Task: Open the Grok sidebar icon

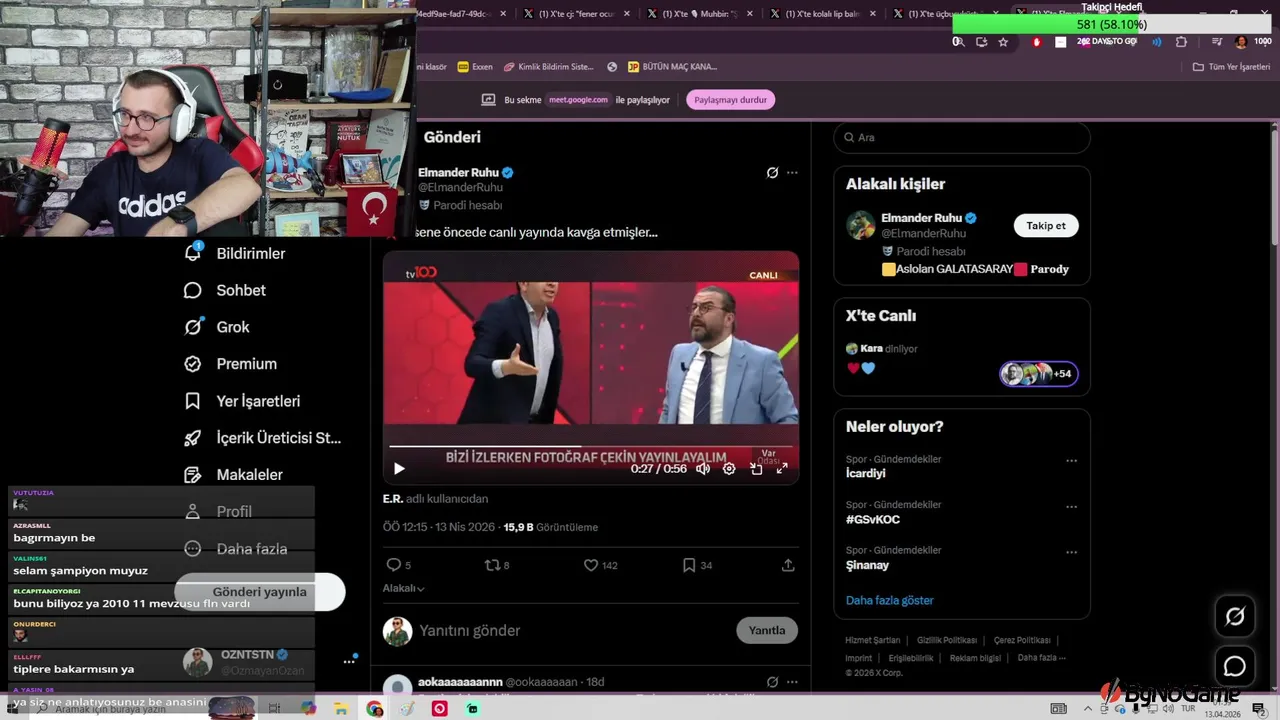Action: pyautogui.click(x=193, y=327)
